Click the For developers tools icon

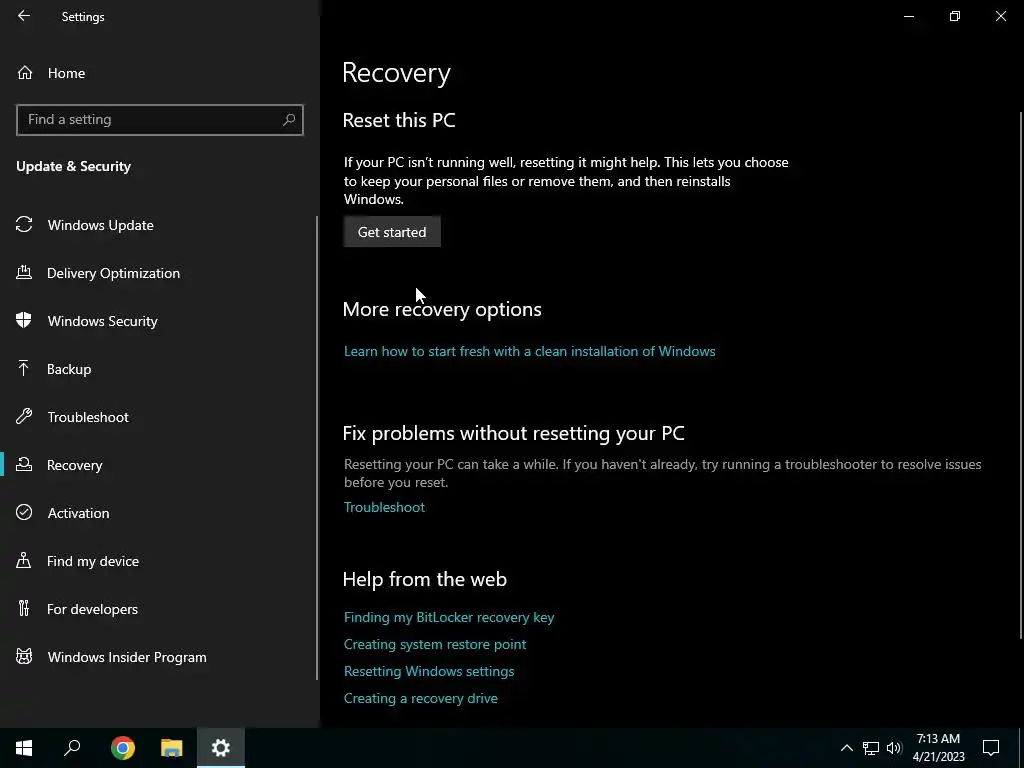pyautogui.click(x=24, y=608)
